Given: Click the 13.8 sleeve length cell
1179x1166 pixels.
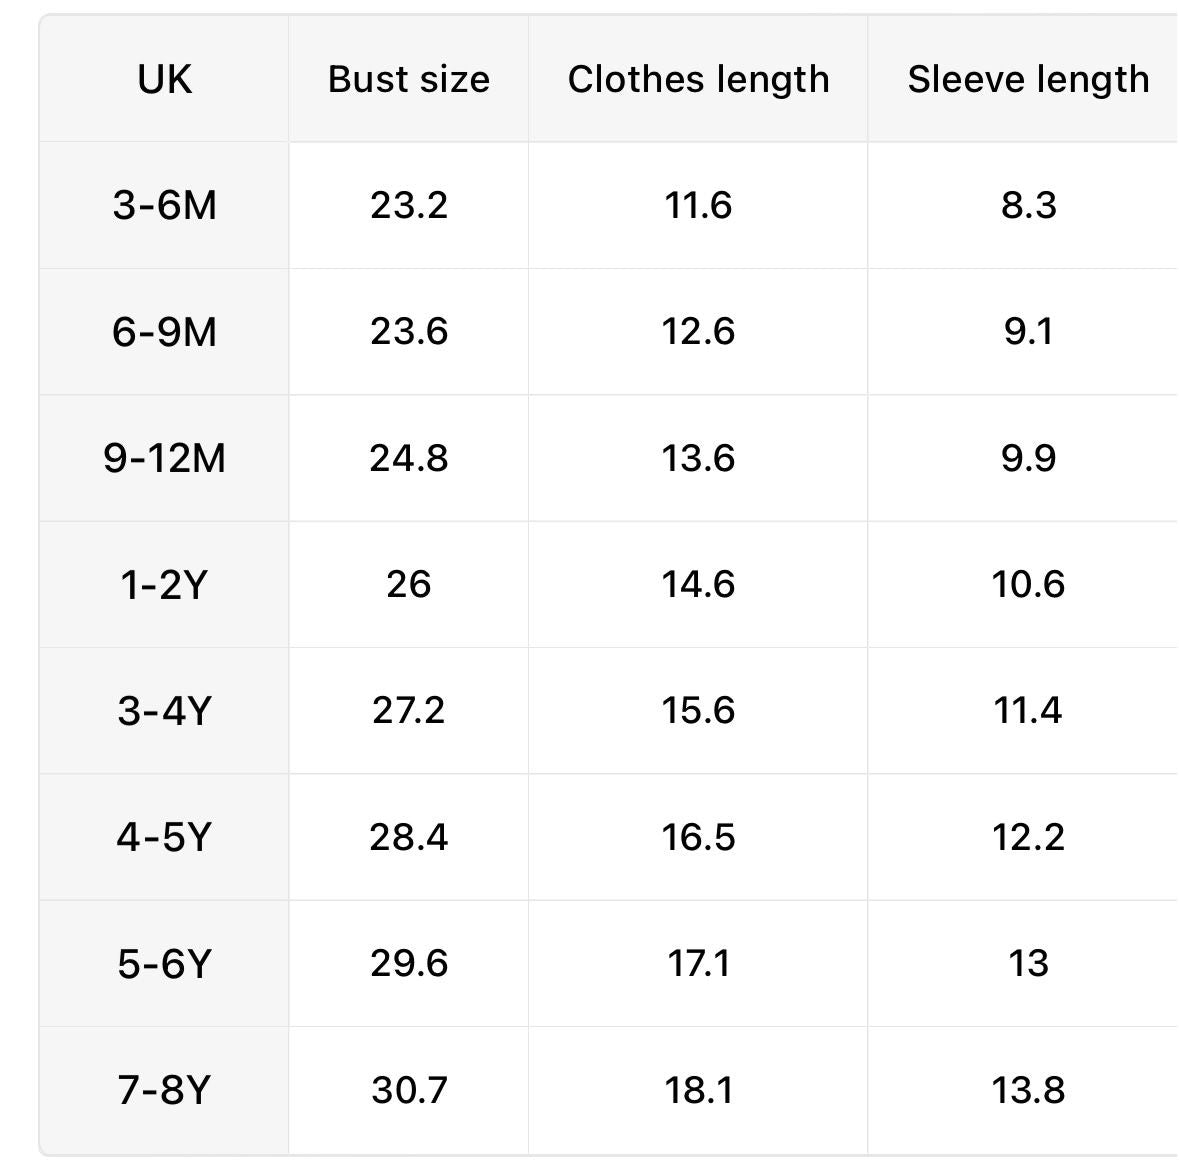Looking at the screenshot, I should tap(1027, 1090).
